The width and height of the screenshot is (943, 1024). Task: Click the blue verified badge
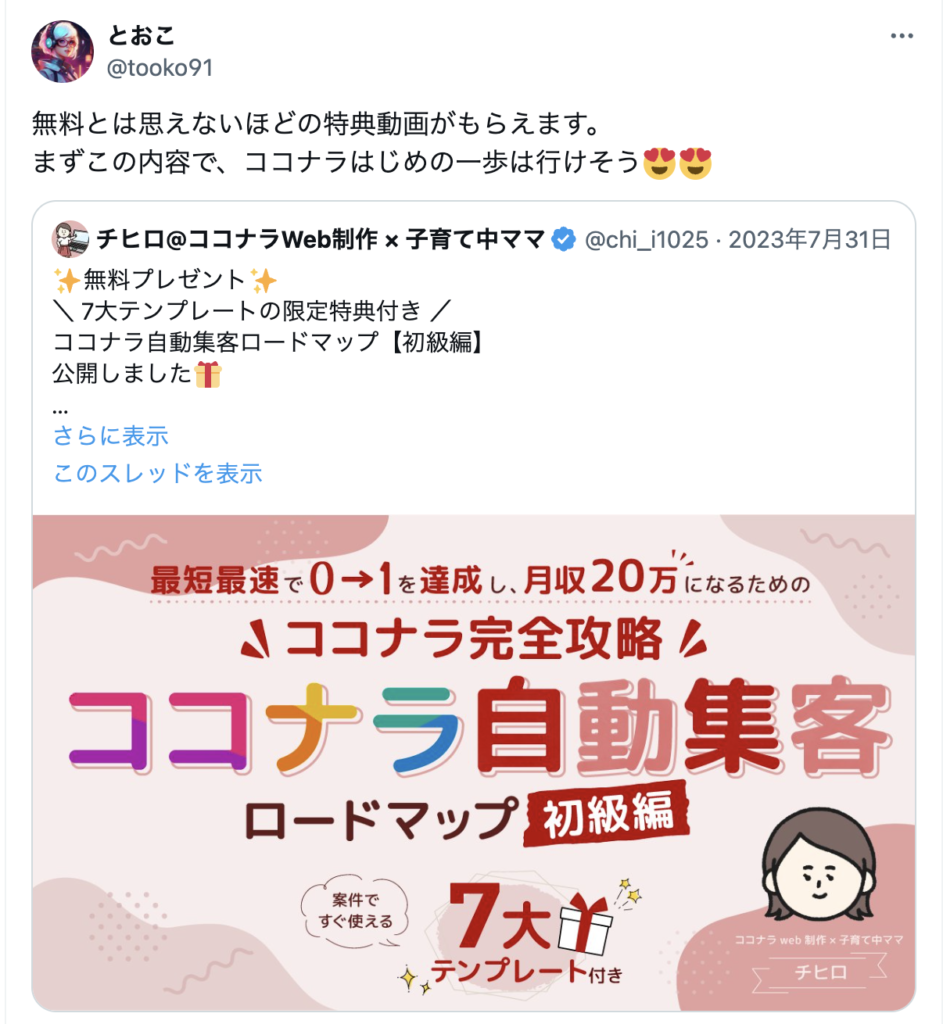pyautogui.click(x=563, y=240)
